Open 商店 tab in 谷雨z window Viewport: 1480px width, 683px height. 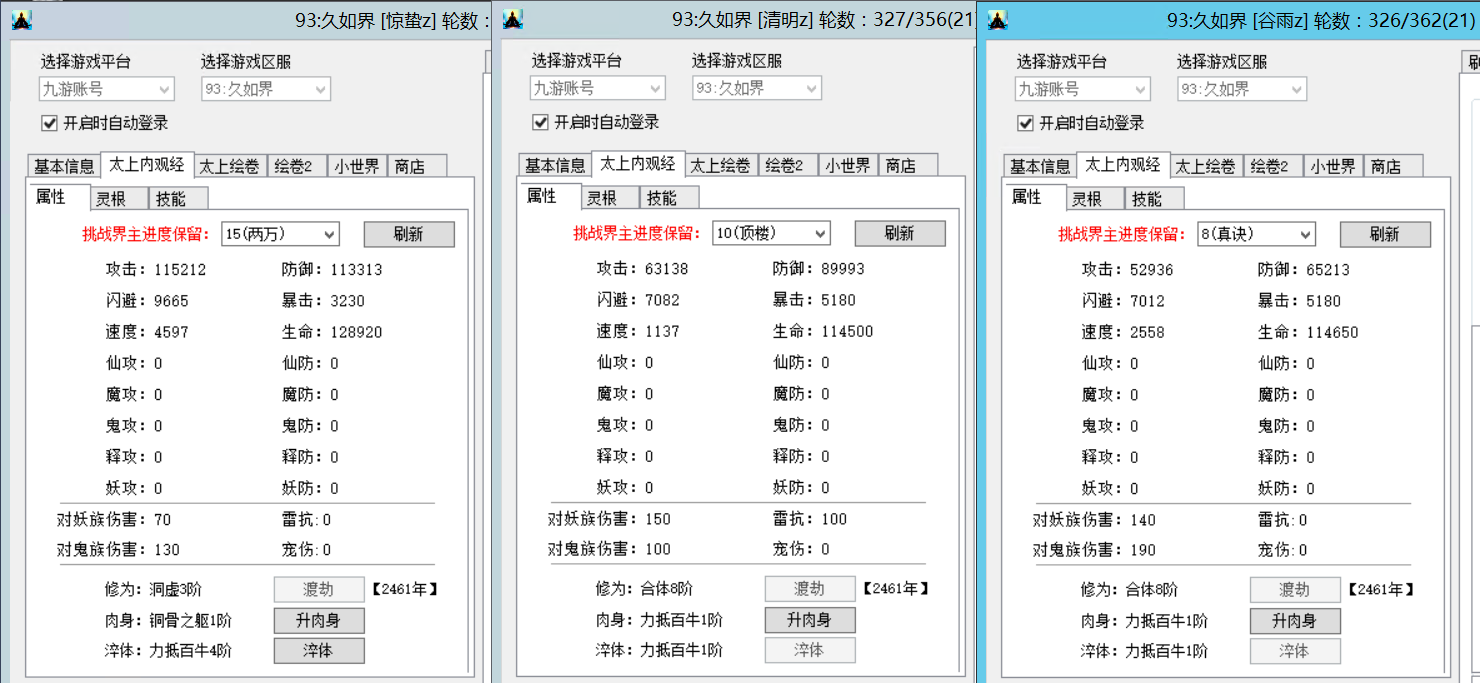1392,166
